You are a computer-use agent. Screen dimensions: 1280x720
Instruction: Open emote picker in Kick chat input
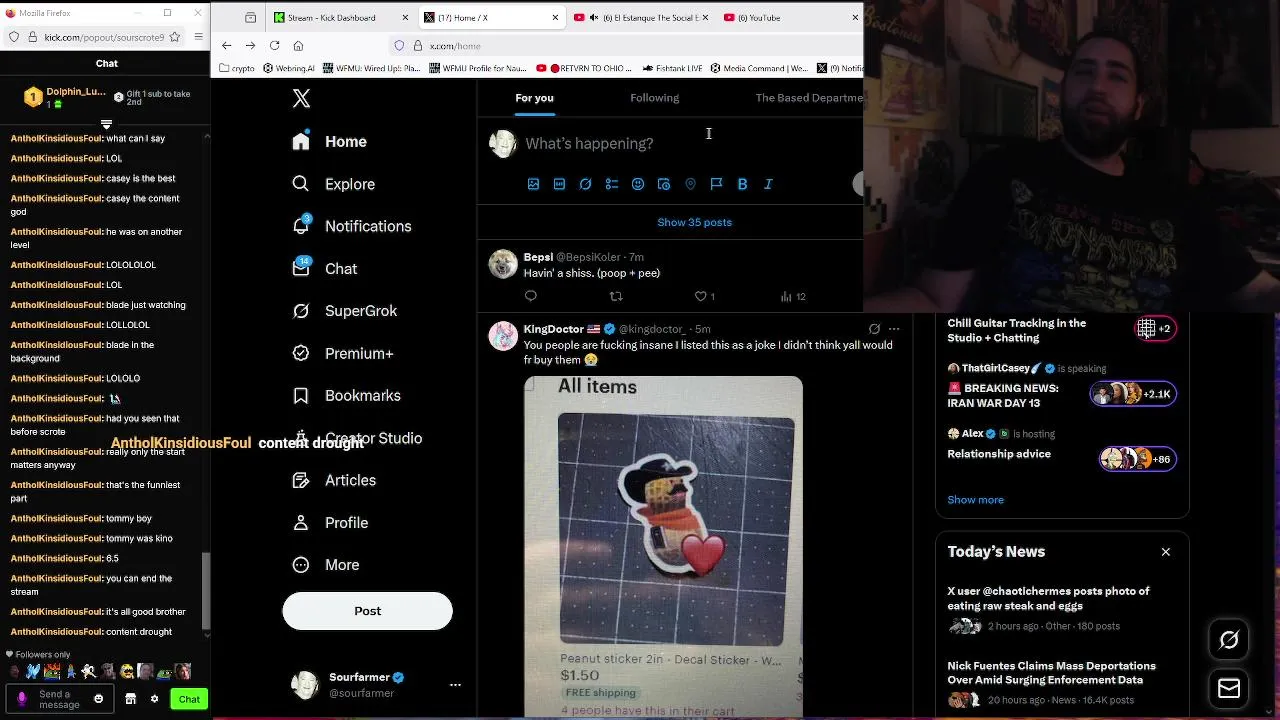(x=98, y=699)
